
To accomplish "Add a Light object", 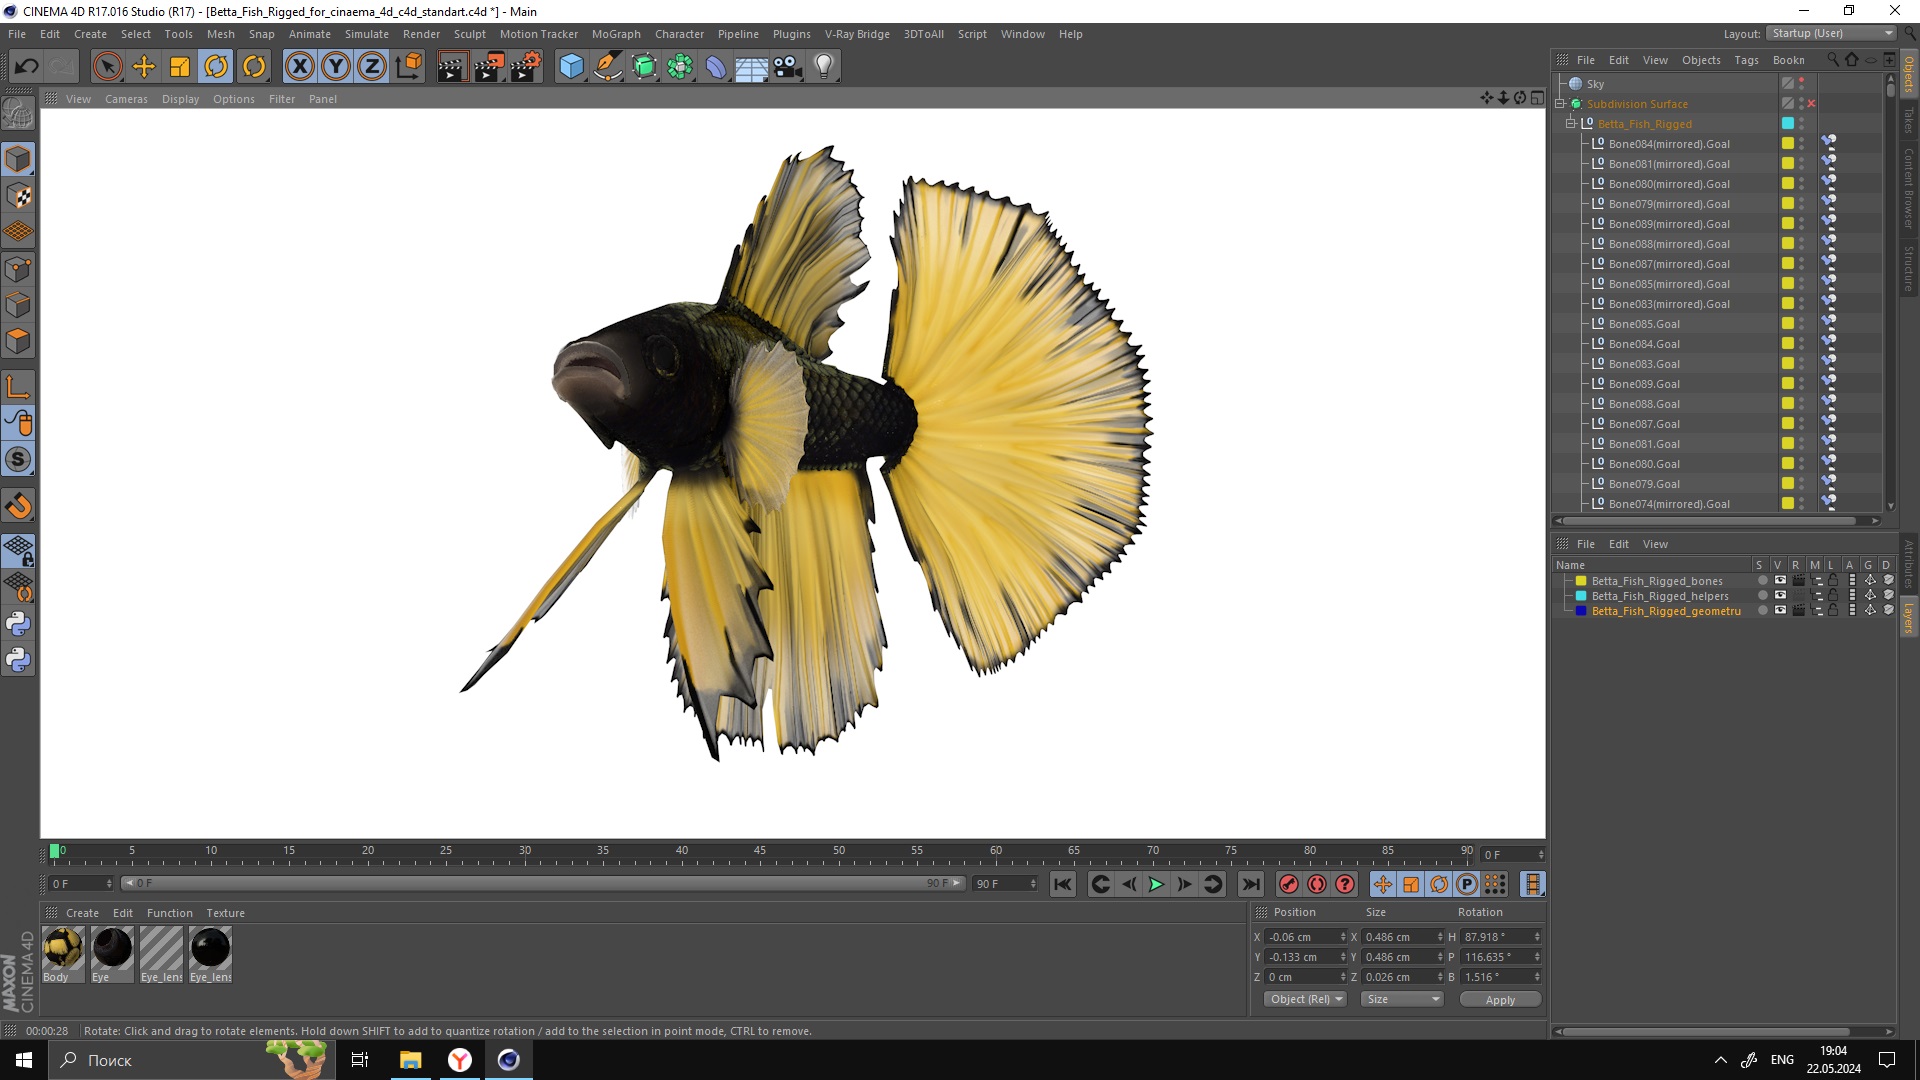I will coord(824,67).
